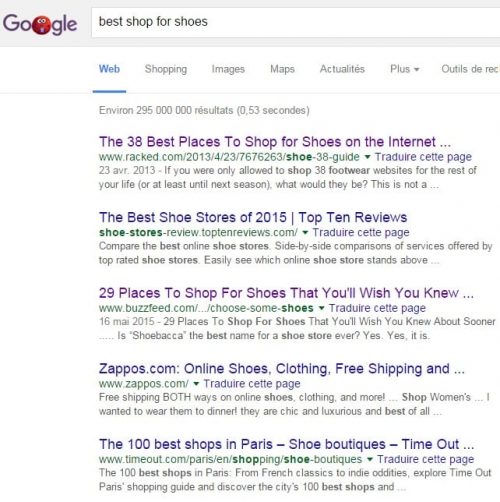Open The Best Shoe Stores of 2015 result
The image size is (500, 502).
tap(253, 217)
